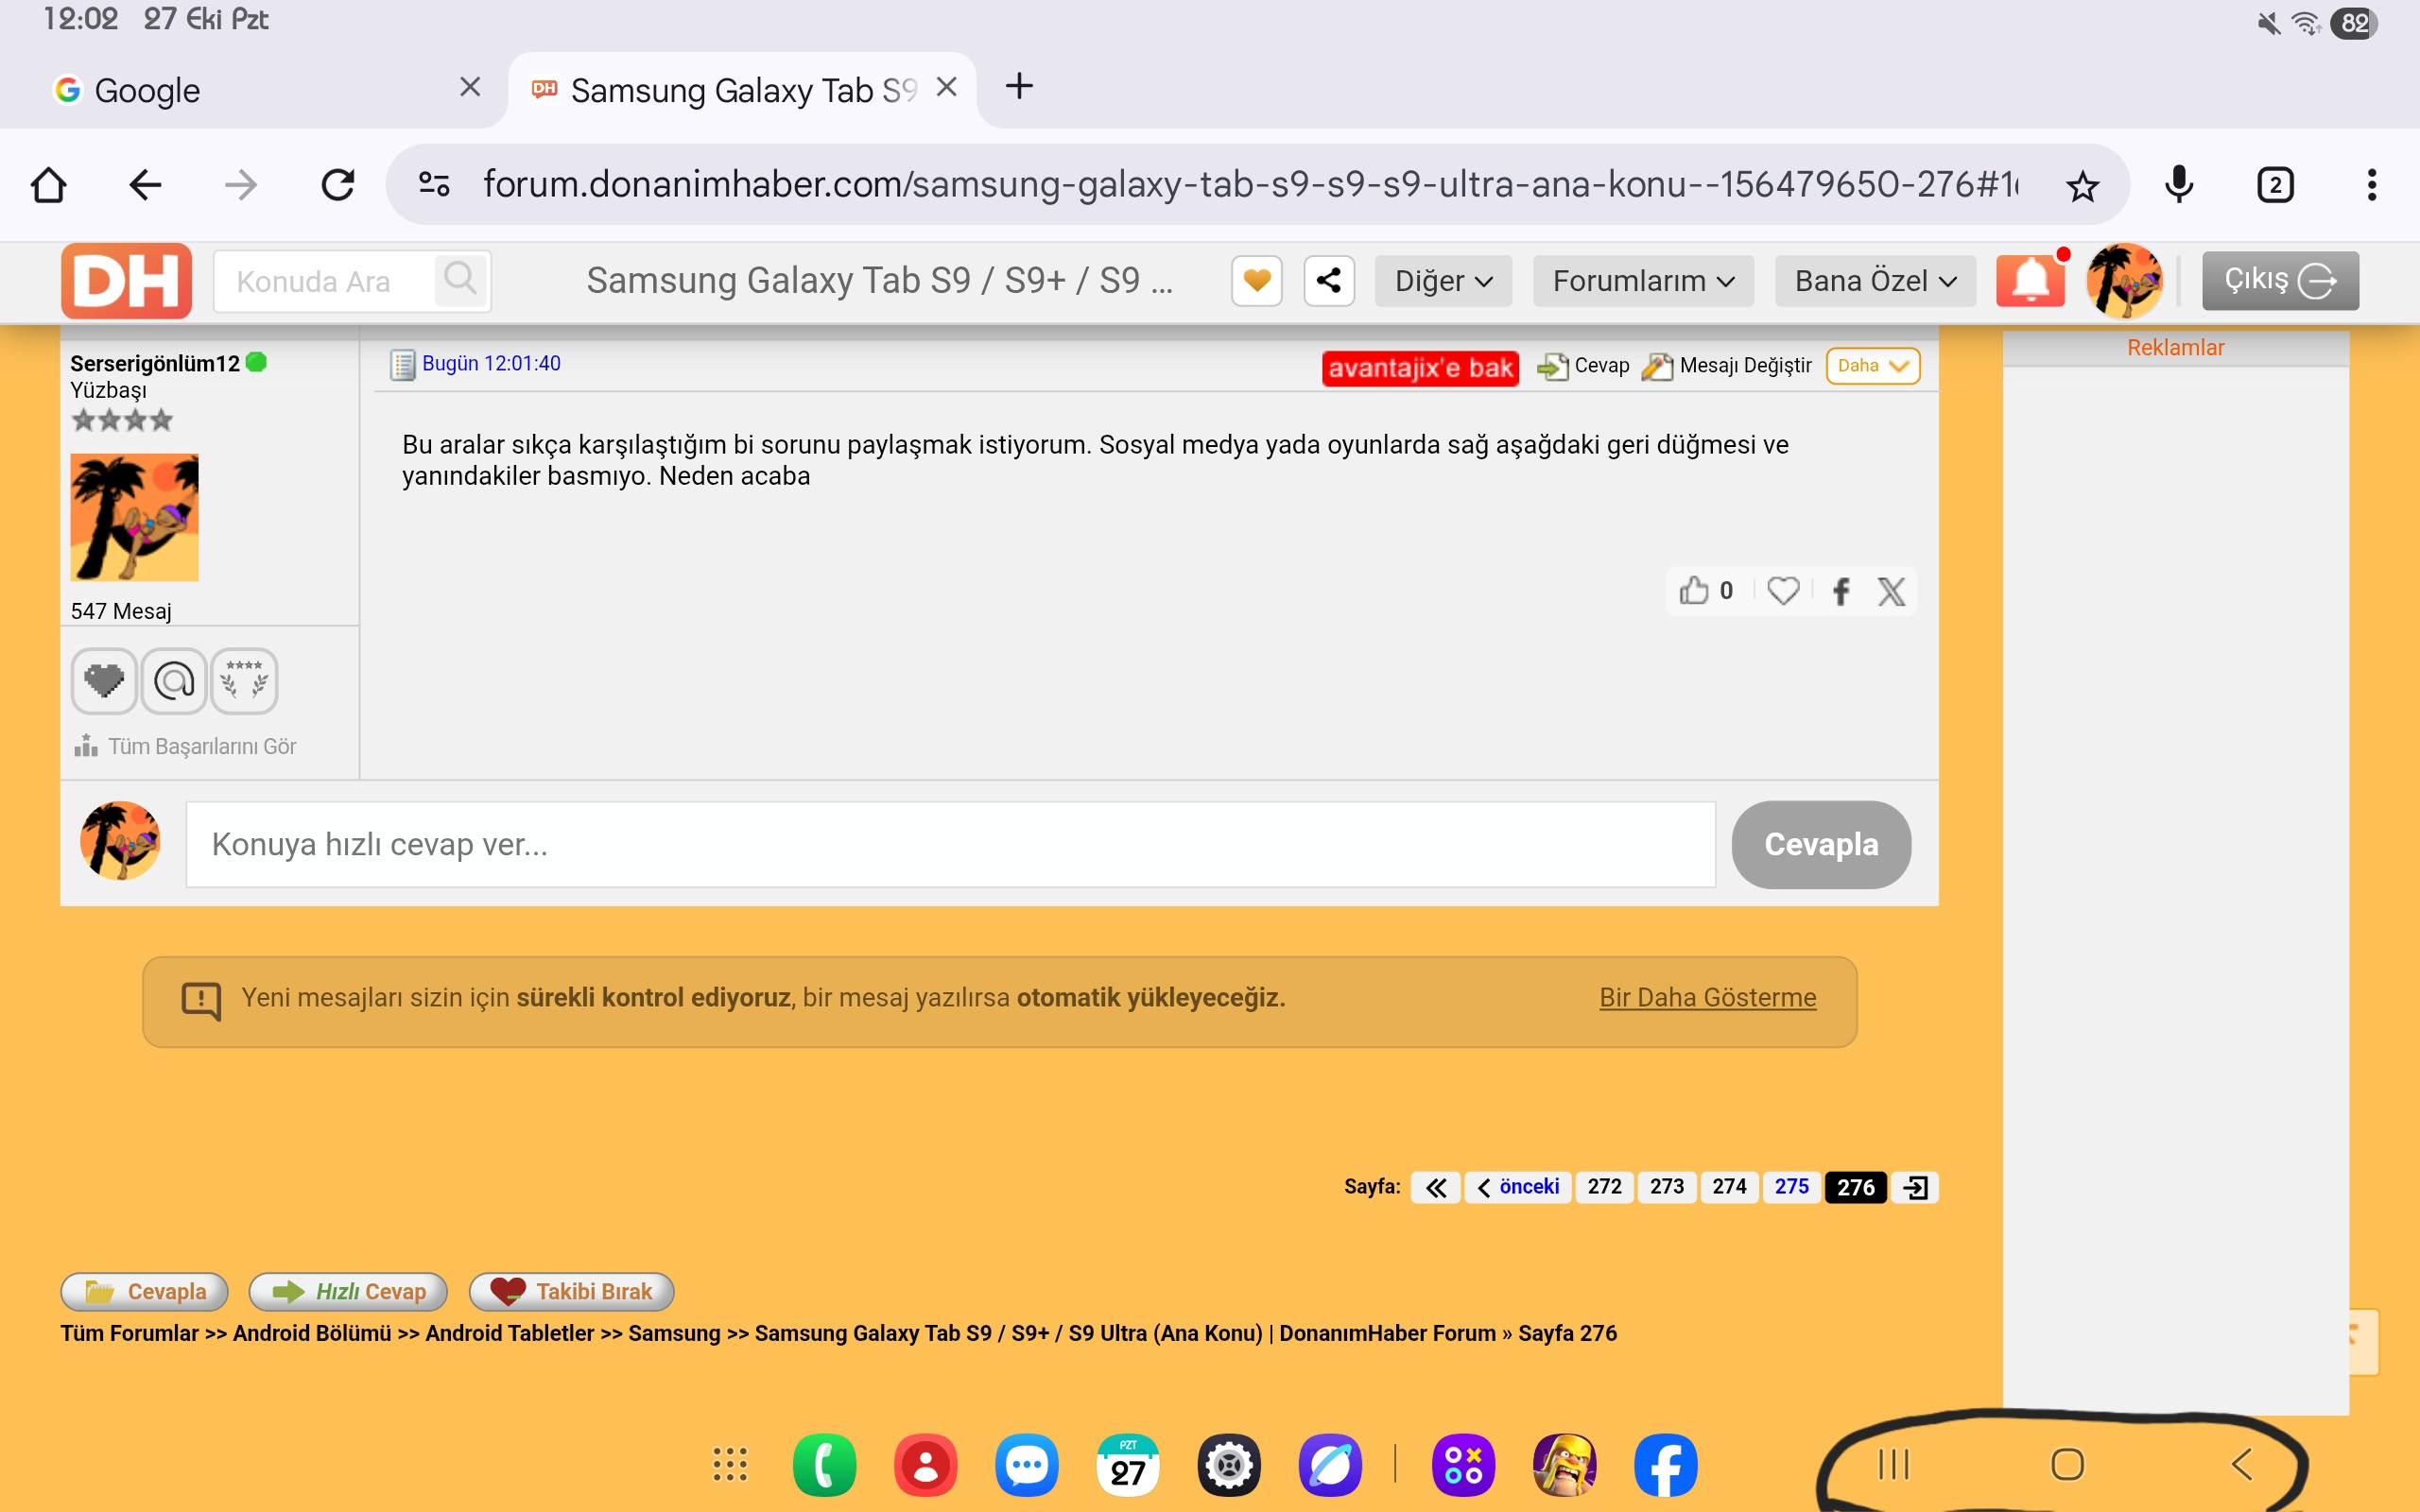This screenshot has width=2420, height=1512.
Task: Toggle the heart favorite on the post
Action: coord(1783,591)
